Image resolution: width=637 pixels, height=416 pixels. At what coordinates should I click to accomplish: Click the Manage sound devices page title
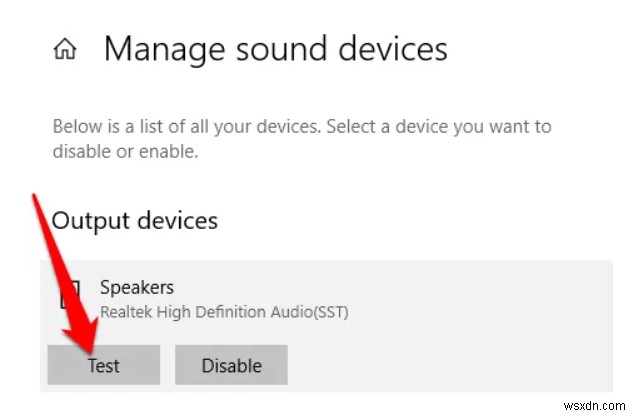tap(275, 48)
